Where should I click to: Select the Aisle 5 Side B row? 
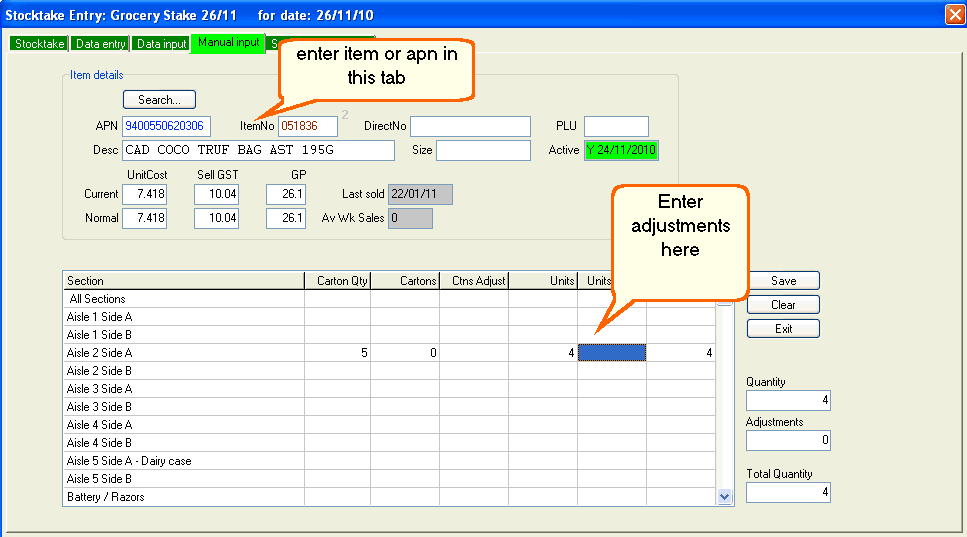pos(389,478)
